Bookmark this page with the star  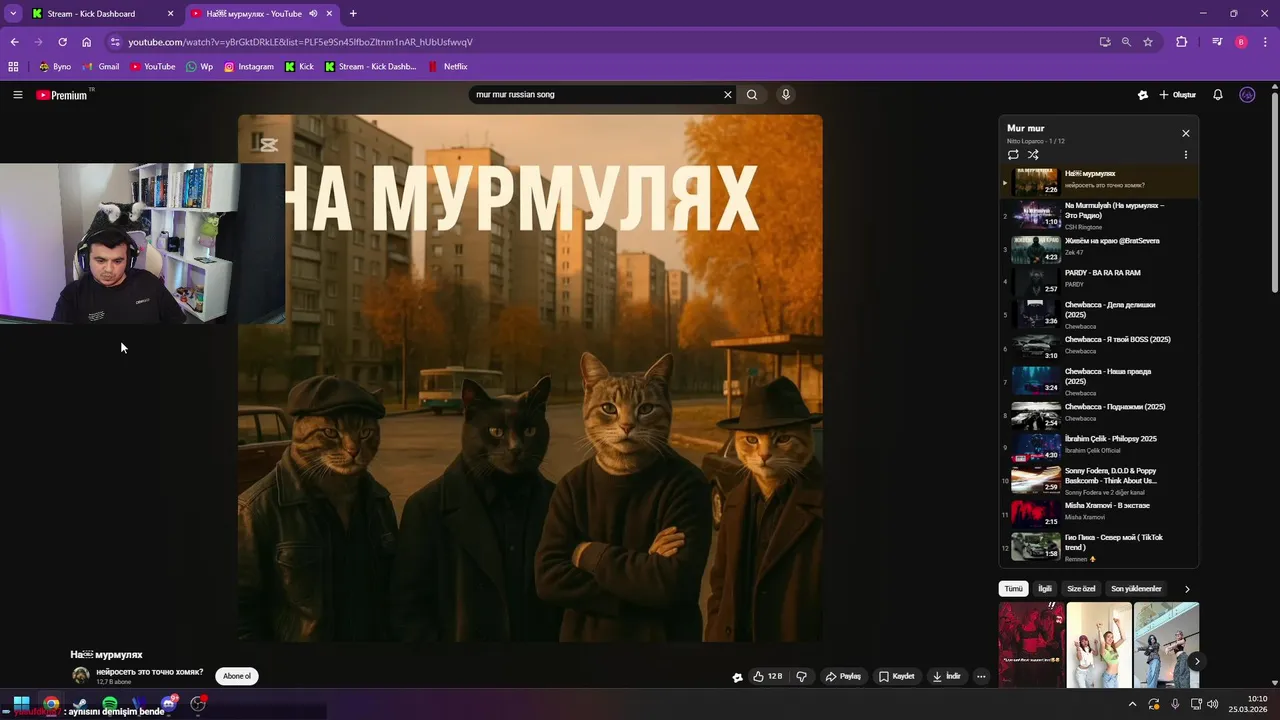[x=1148, y=42]
